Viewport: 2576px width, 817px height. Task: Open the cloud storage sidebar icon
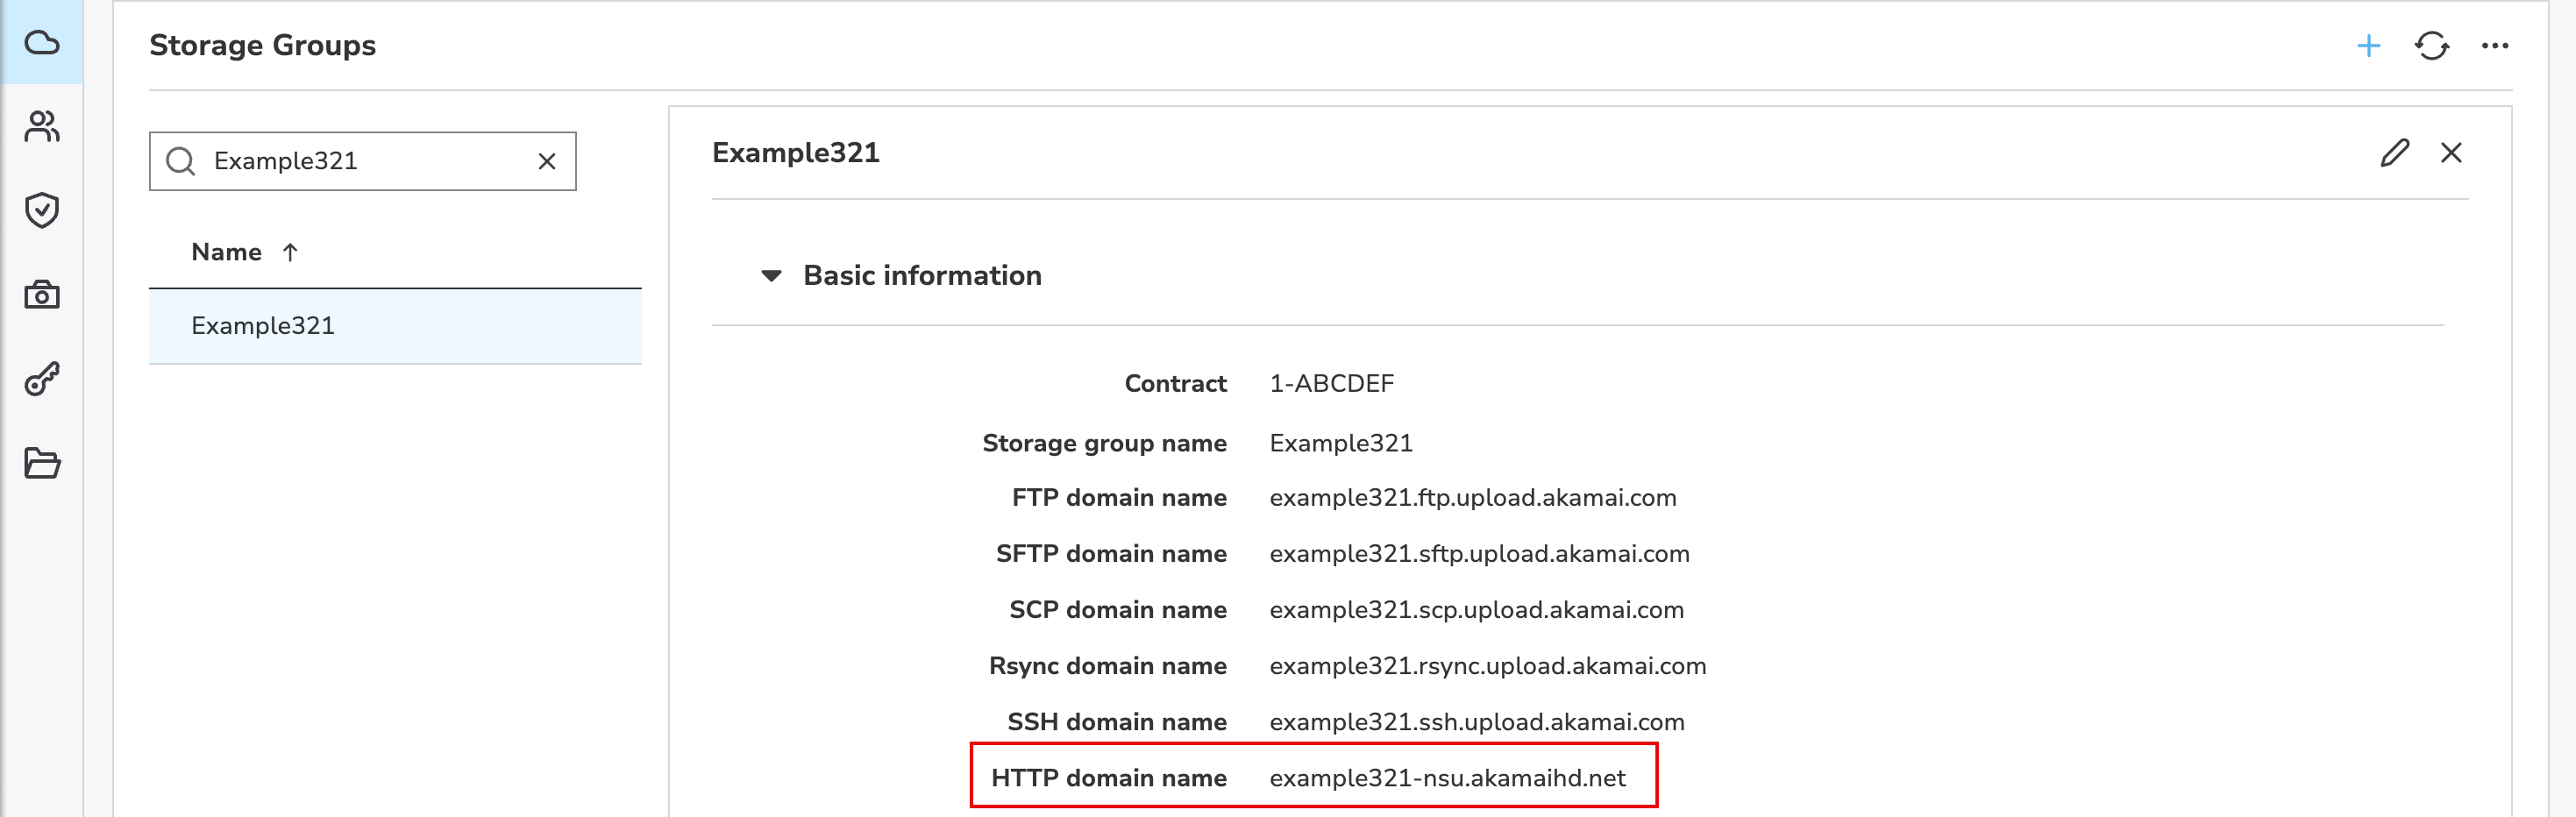coord(41,42)
